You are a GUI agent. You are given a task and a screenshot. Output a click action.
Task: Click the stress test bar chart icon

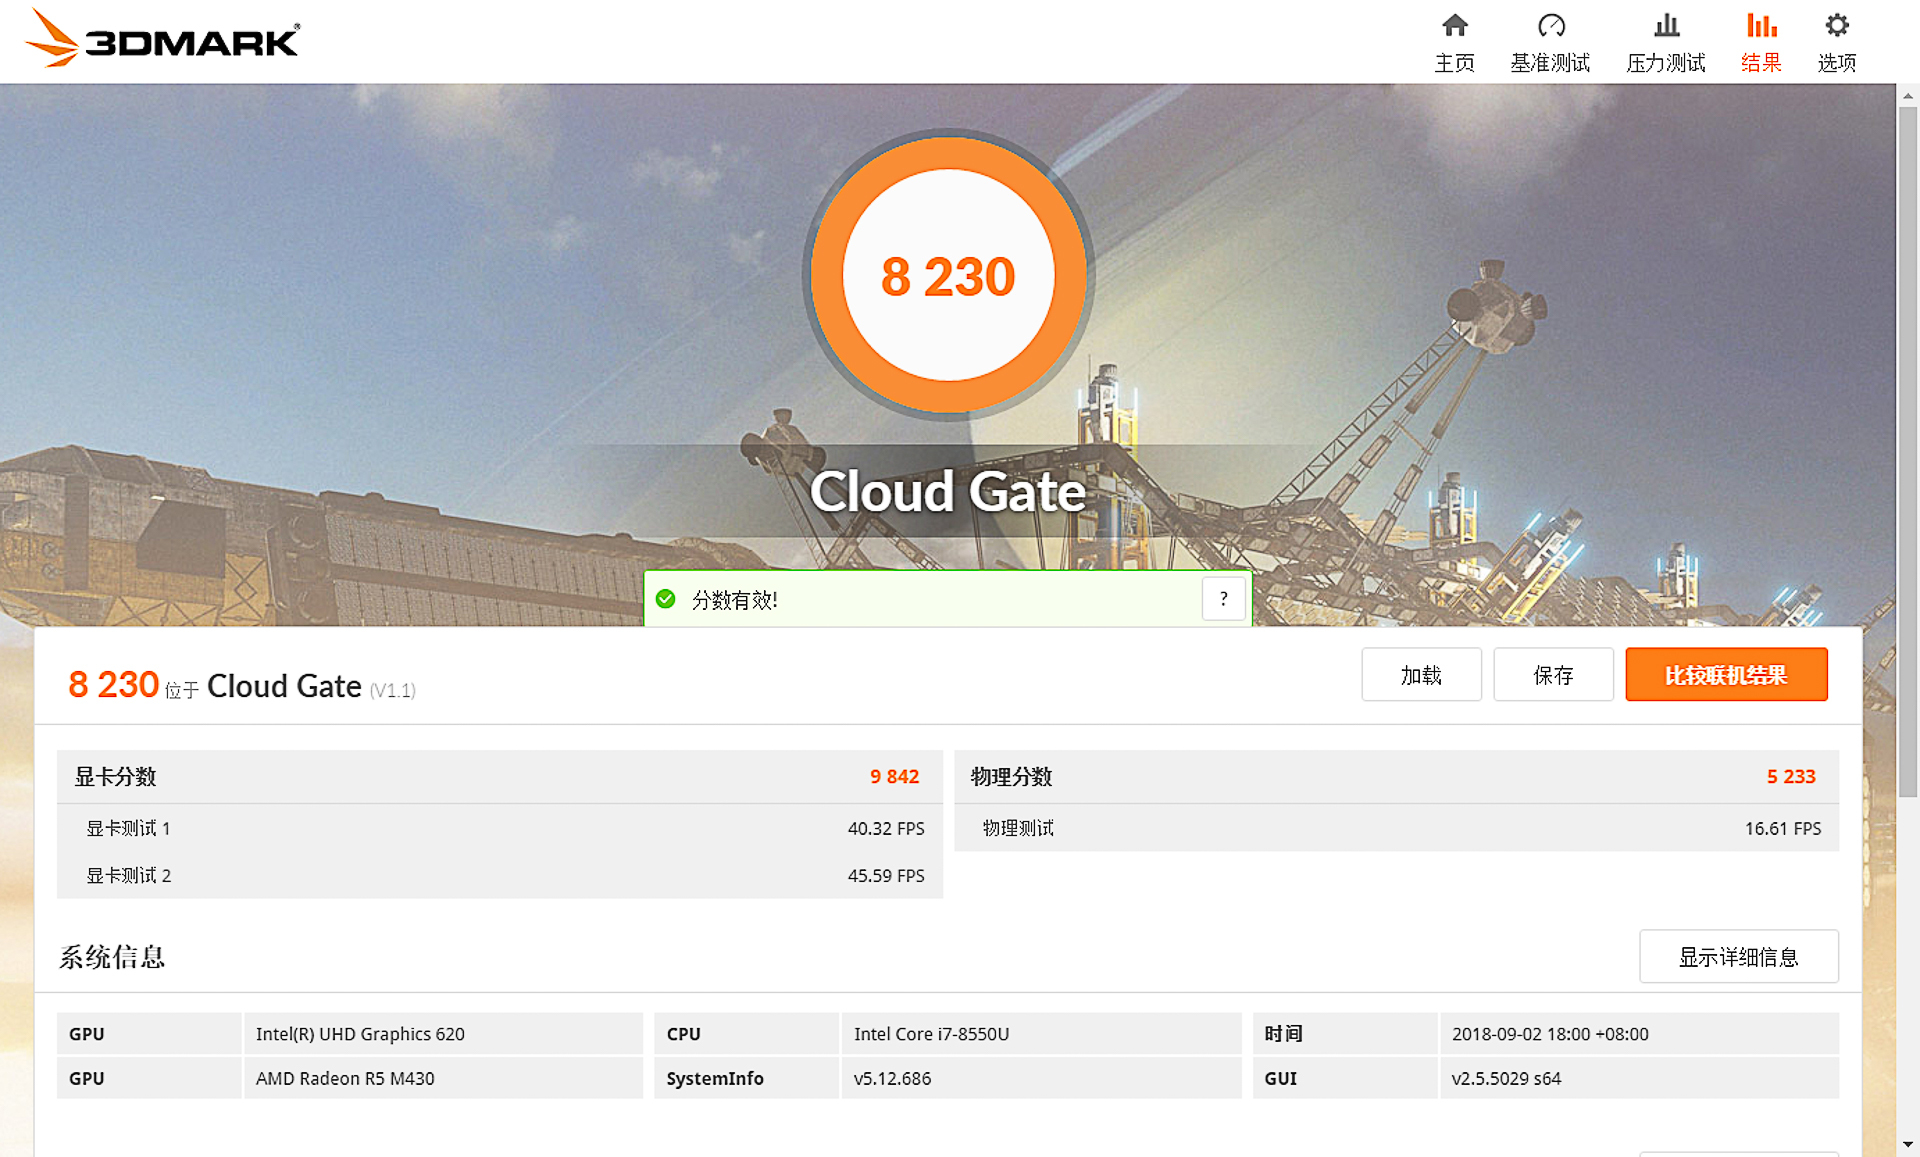pyautogui.click(x=1666, y=25)
